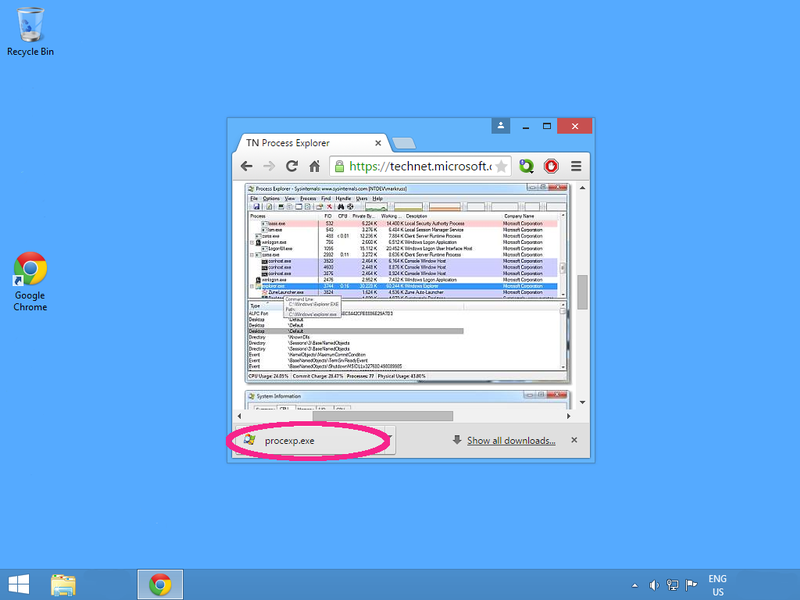
Task: Click the green extension icon in Chrome toolbar
Action: pos(526,166)
